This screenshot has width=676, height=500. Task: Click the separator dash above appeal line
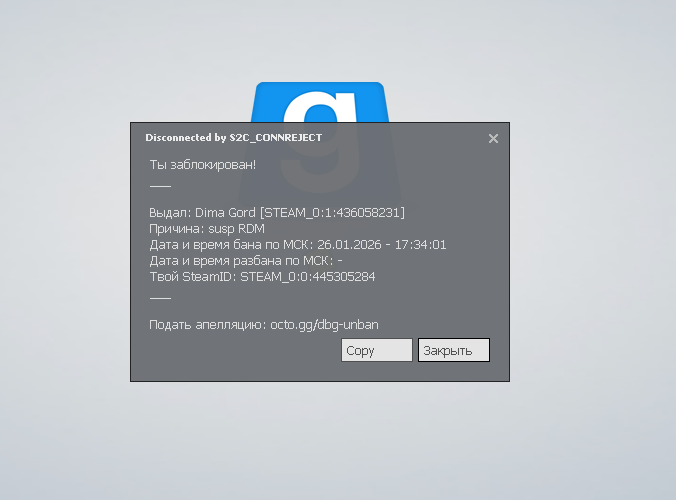[160, 298]
